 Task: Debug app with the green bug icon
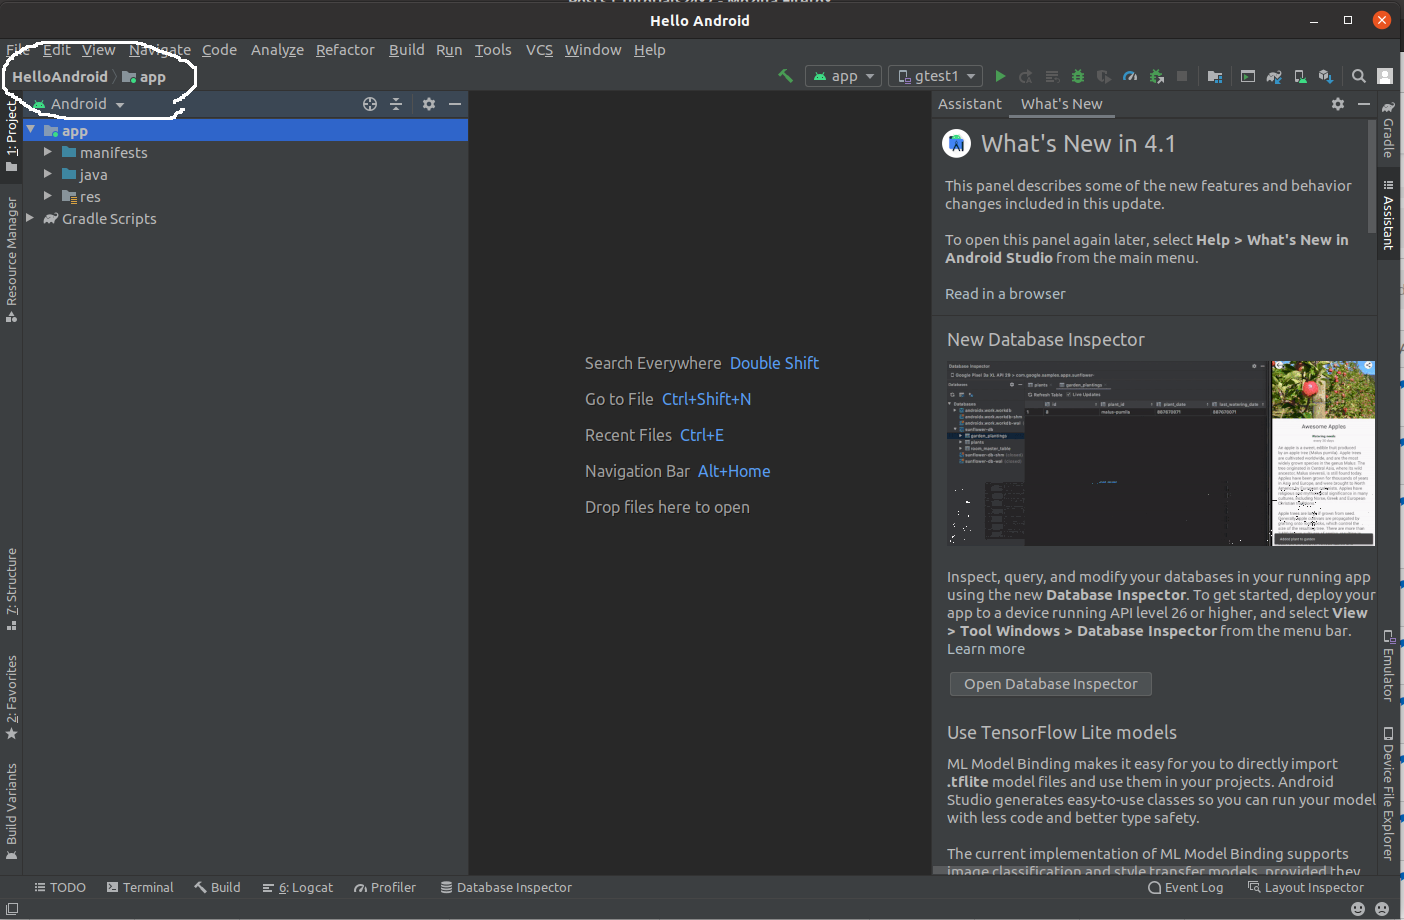tap(1078, 76)
